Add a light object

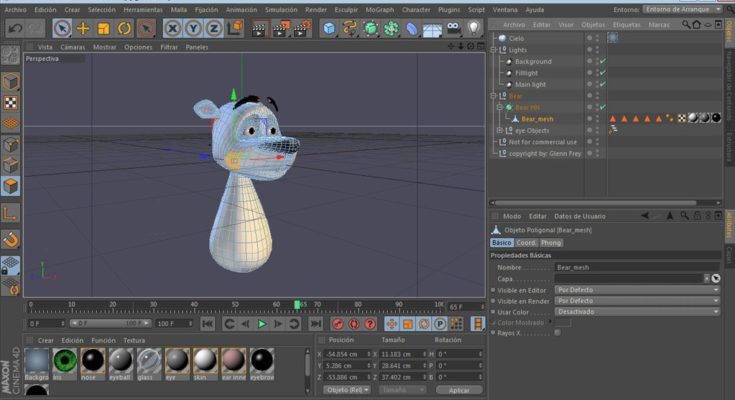474,29
